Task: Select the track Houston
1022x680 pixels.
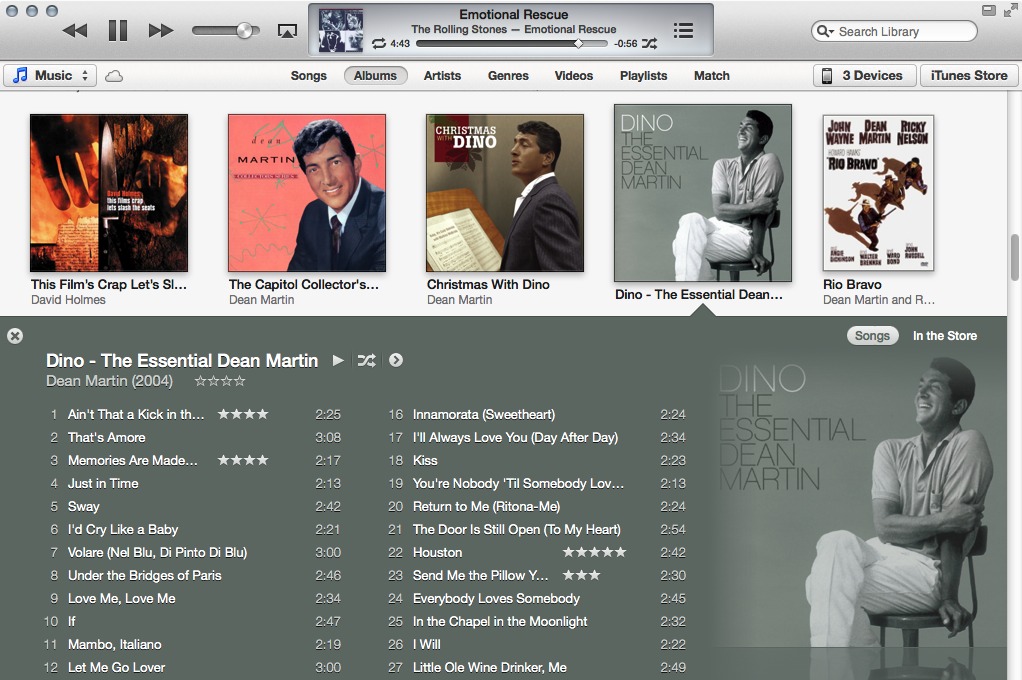Action: pyautogui.click(x=437, y=552)
